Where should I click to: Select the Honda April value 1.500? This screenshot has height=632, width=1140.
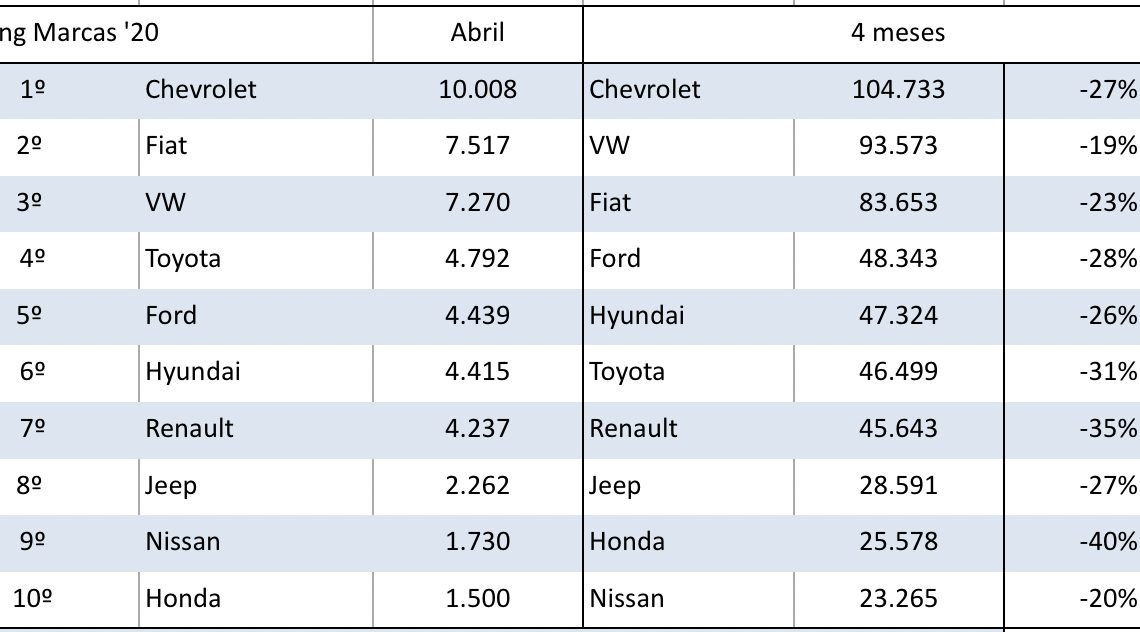tap(477, 598)
